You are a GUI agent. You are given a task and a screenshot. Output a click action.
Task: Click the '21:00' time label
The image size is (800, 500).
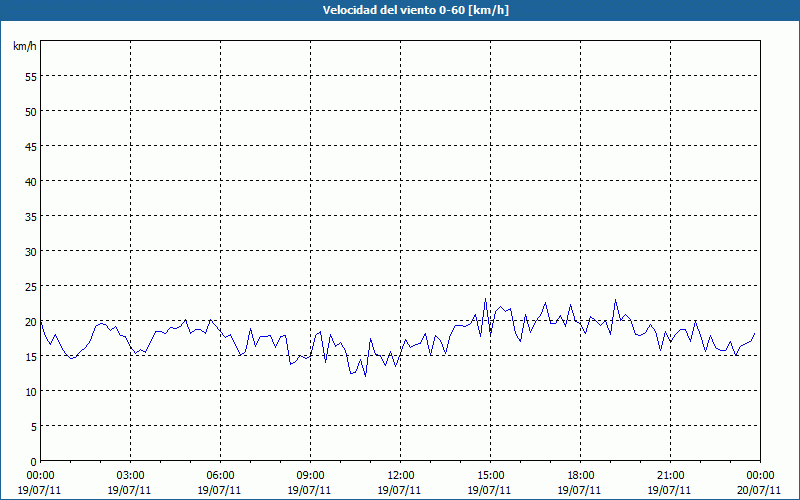coord(670,476)
